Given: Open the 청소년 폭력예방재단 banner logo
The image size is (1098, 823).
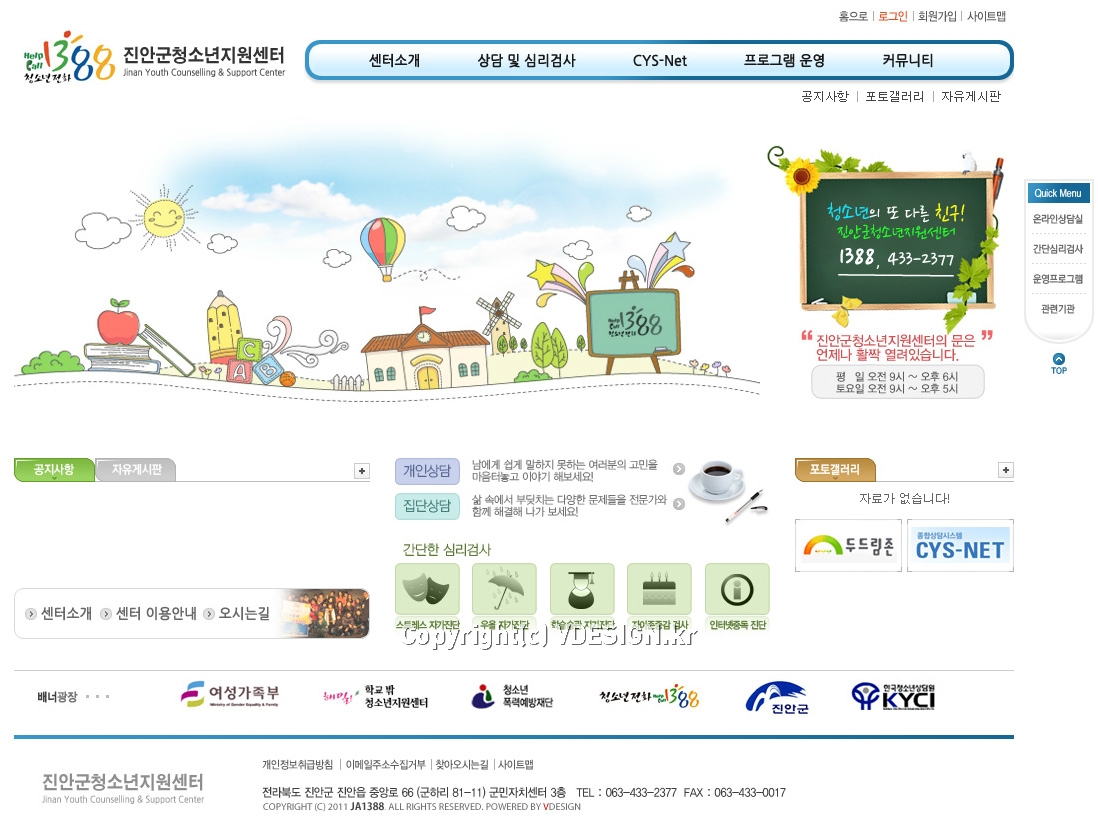Looking at the screenshot, I should pyautogui.click(x=512, y=696).
